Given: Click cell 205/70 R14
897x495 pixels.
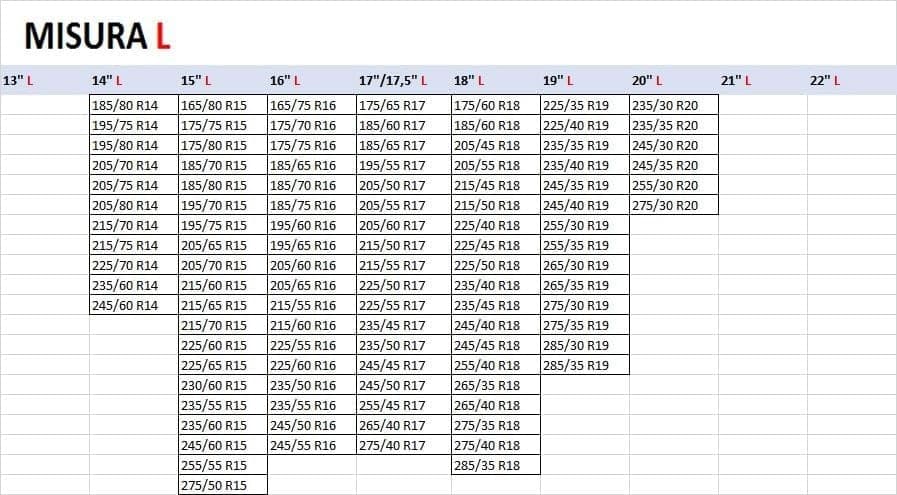Looking at the screenshot, I should tap(134, 165).
